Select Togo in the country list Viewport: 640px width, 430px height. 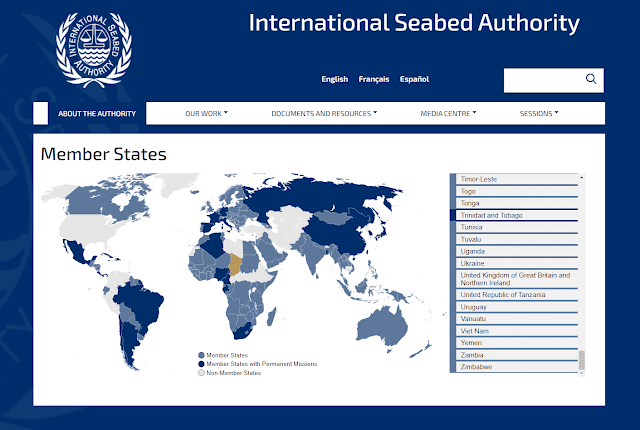[517, 191]
